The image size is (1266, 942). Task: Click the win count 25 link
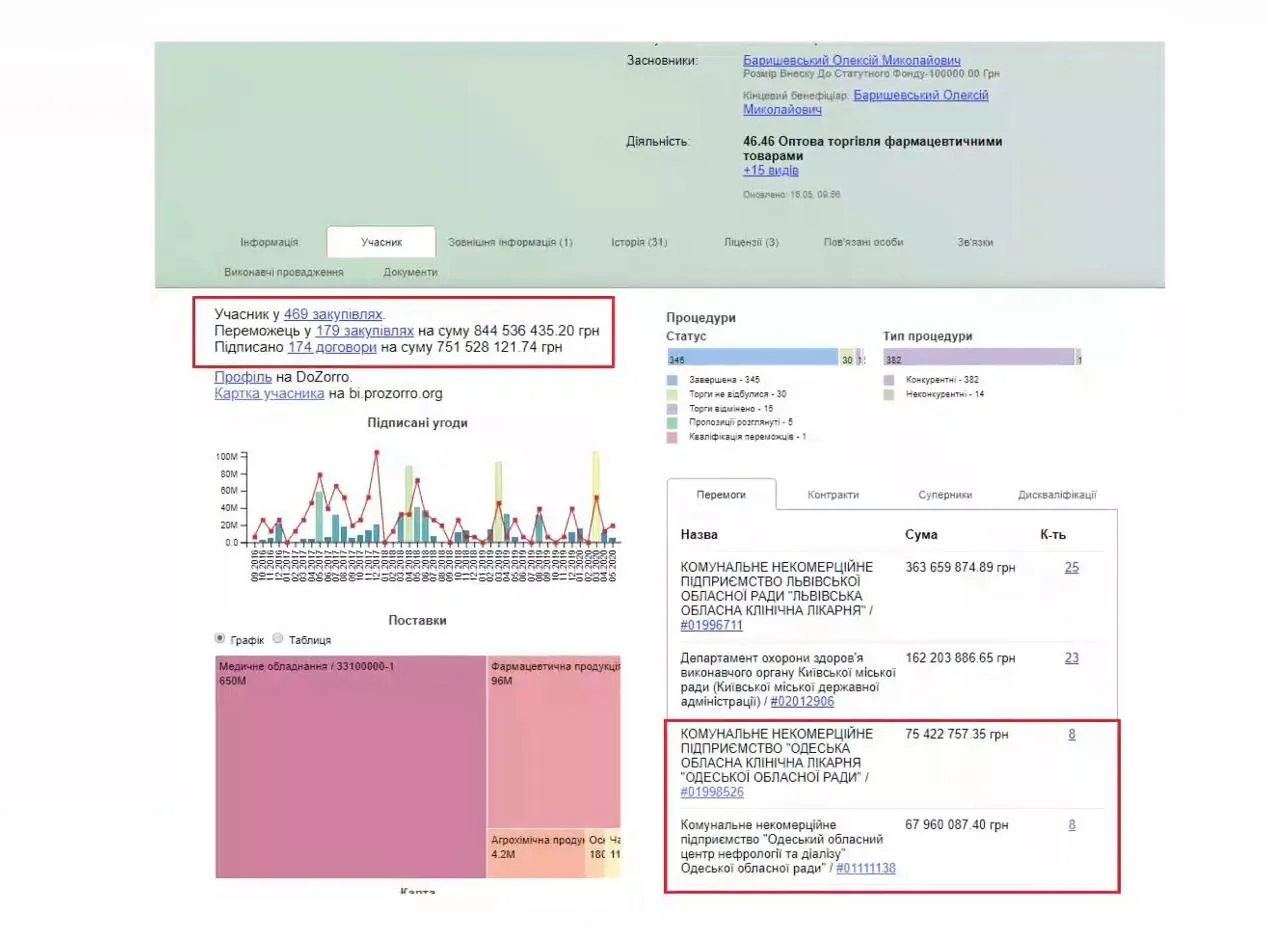tap(1071, 568)
